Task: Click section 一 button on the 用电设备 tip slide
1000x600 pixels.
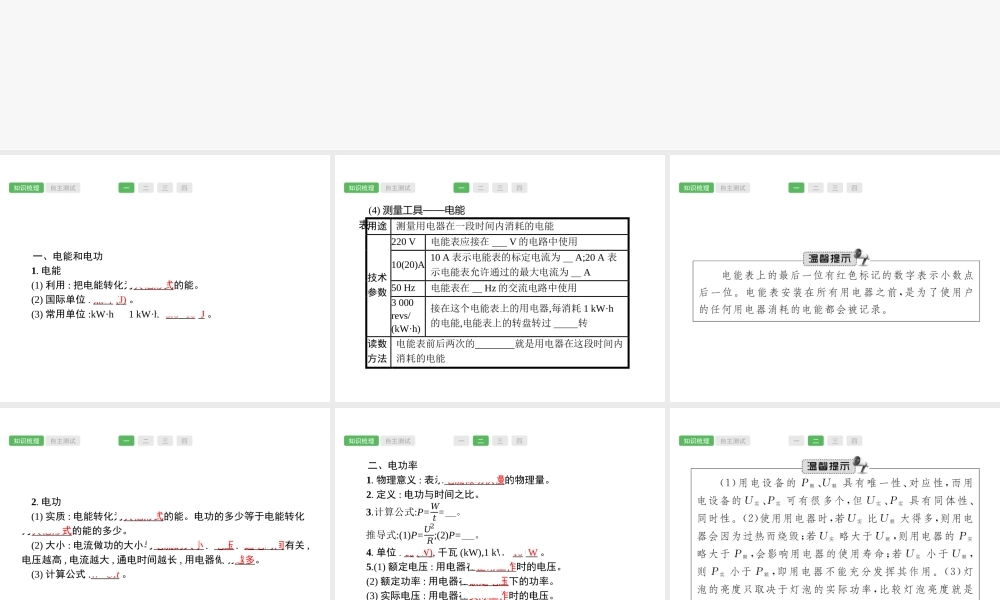Action: click(x=796, y=441)
